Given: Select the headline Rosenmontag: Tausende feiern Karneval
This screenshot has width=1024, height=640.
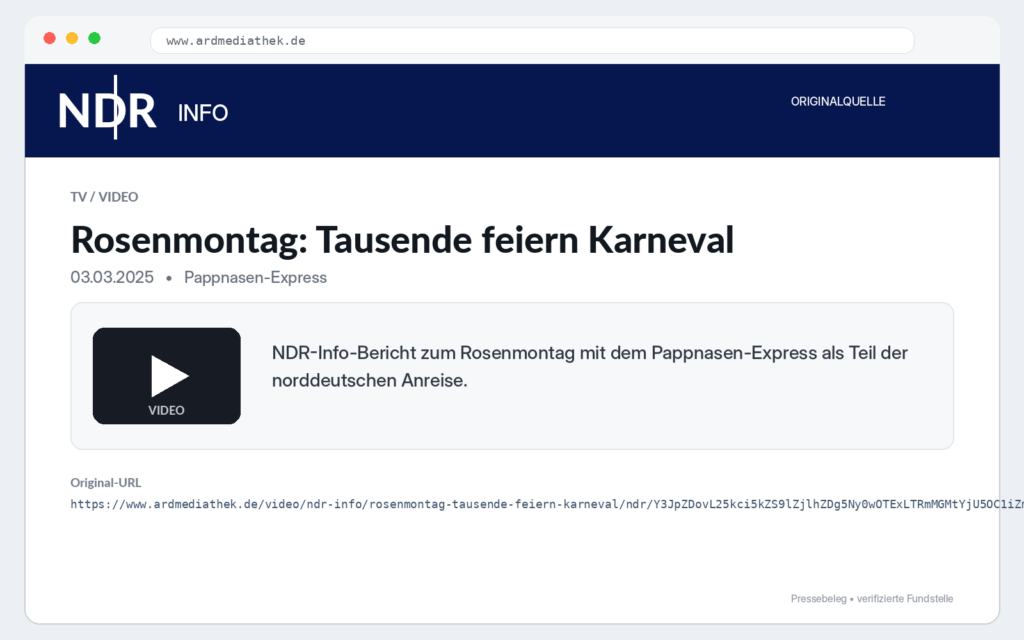Looking at the screenshot, I should 402,240.
